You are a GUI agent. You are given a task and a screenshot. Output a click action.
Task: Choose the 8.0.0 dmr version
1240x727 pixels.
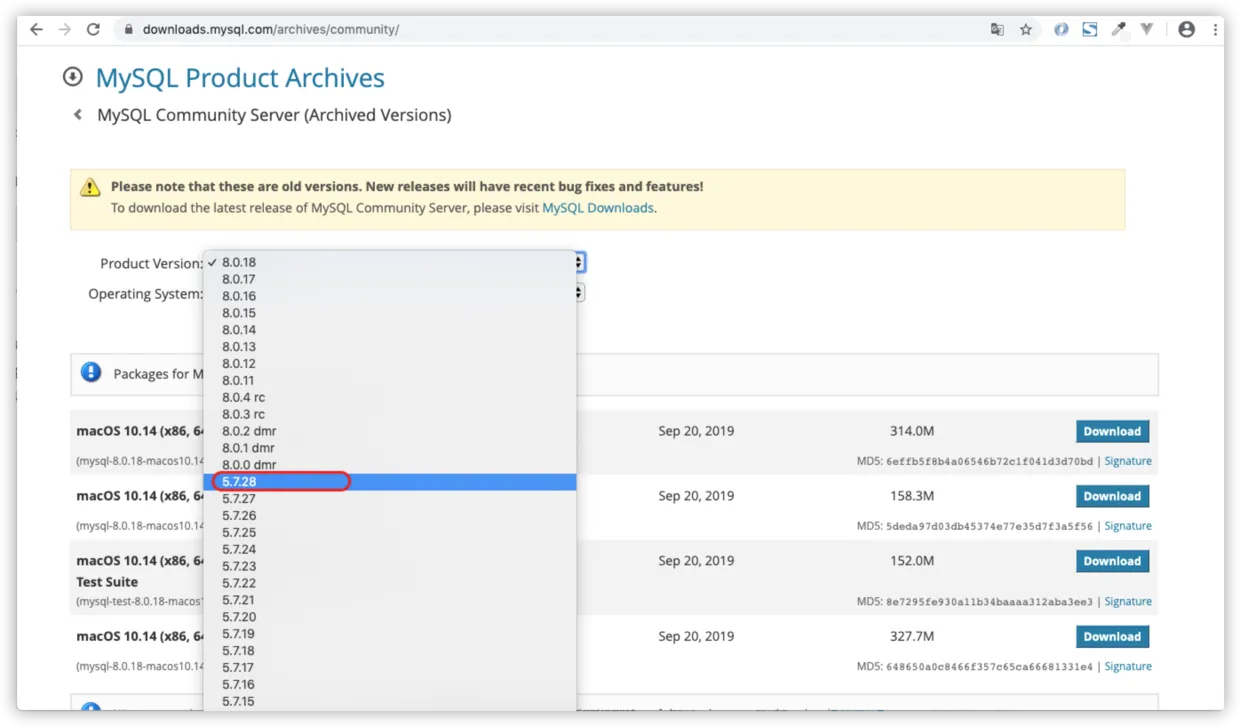tap(390, 465)
